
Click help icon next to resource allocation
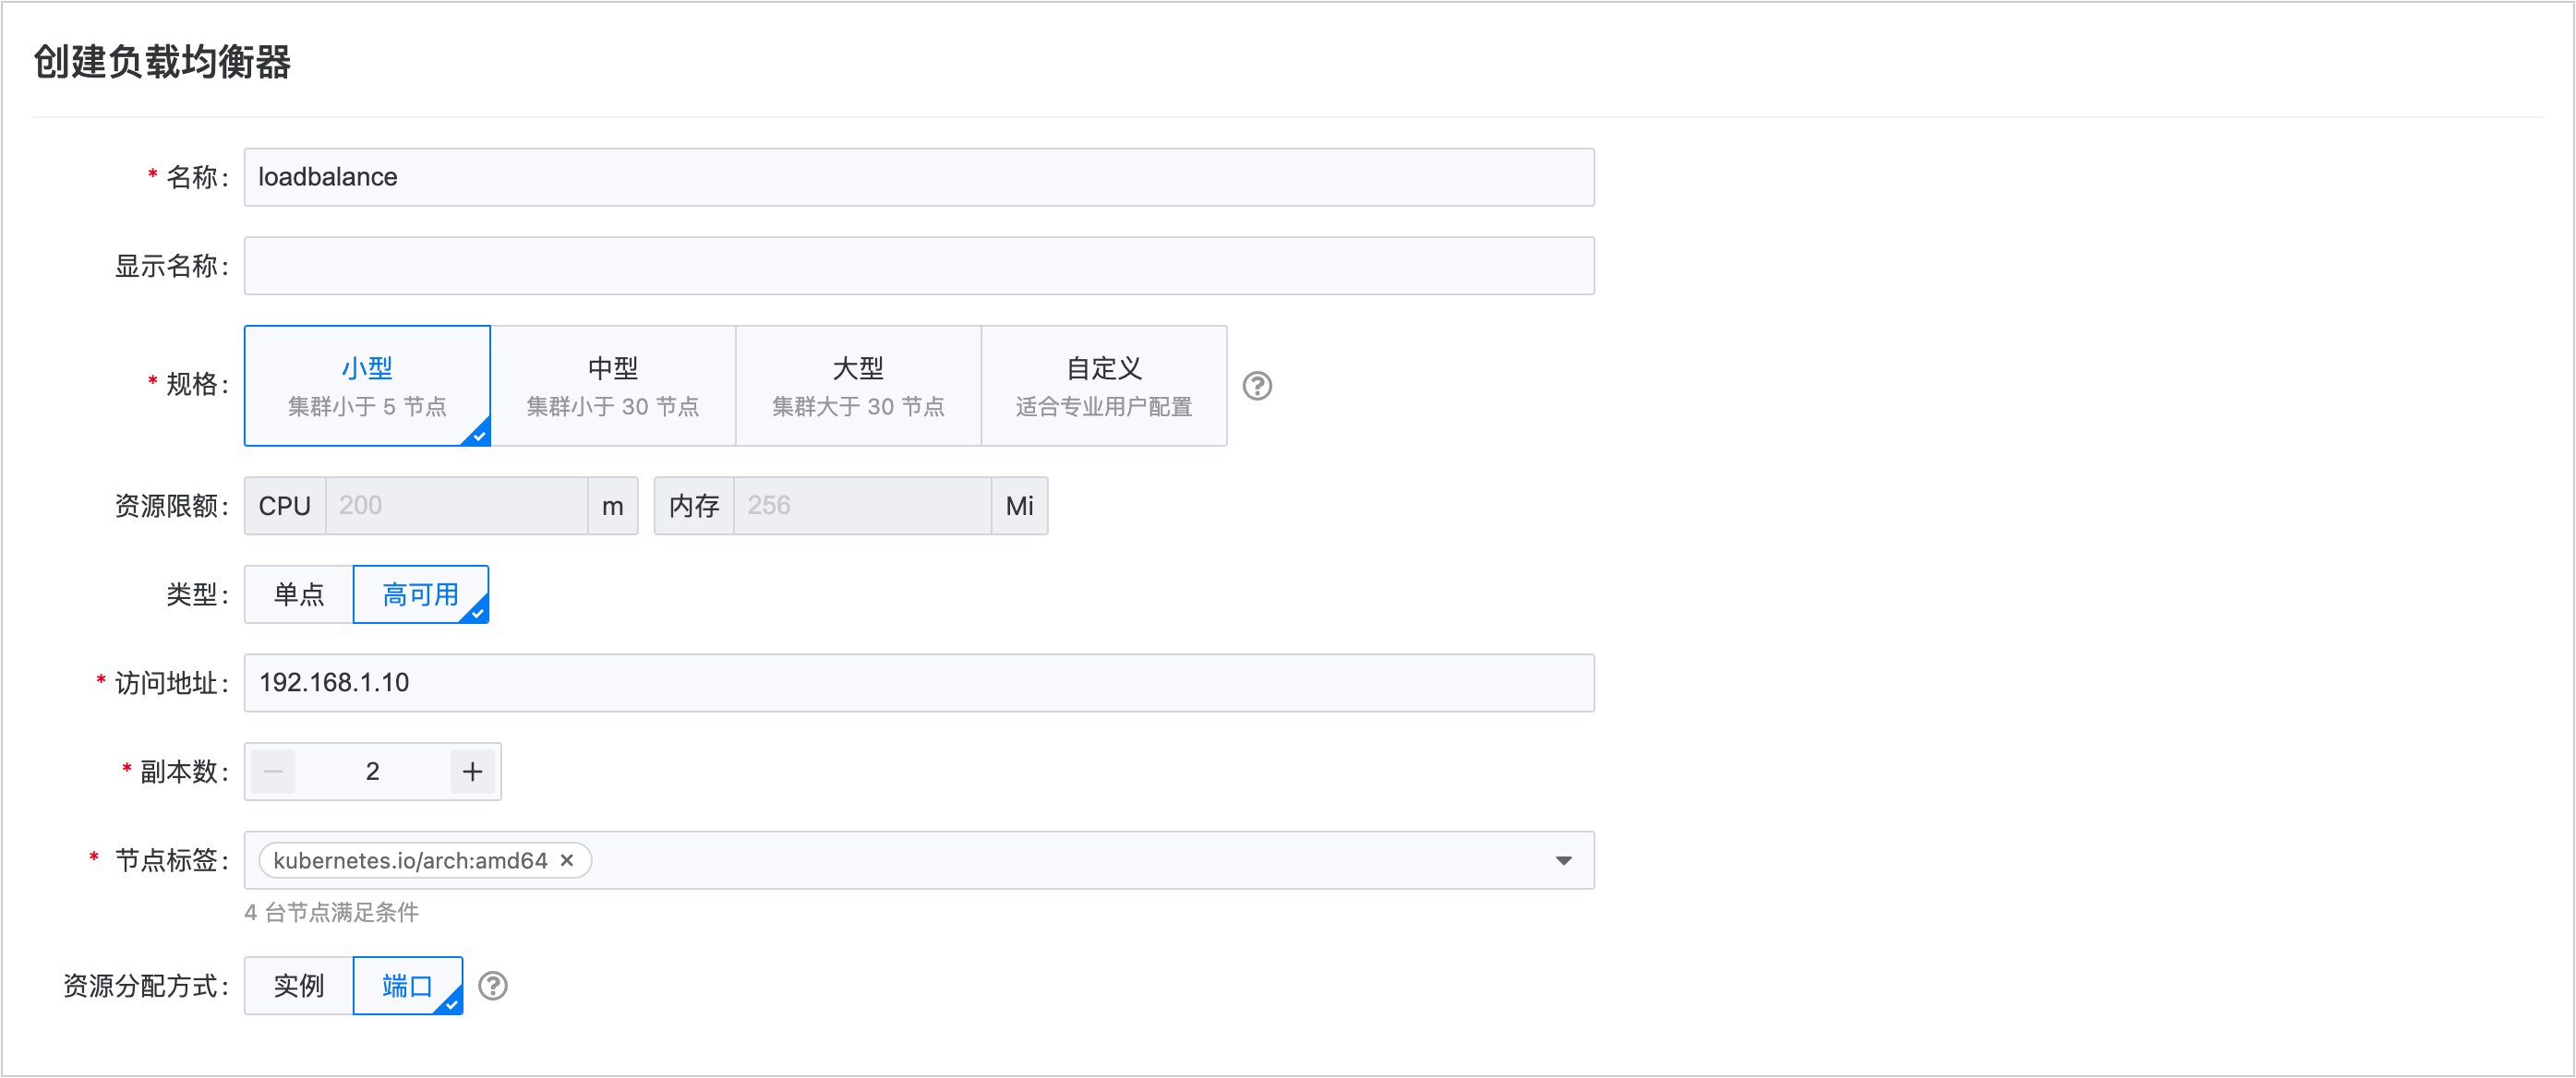point(492,986)
